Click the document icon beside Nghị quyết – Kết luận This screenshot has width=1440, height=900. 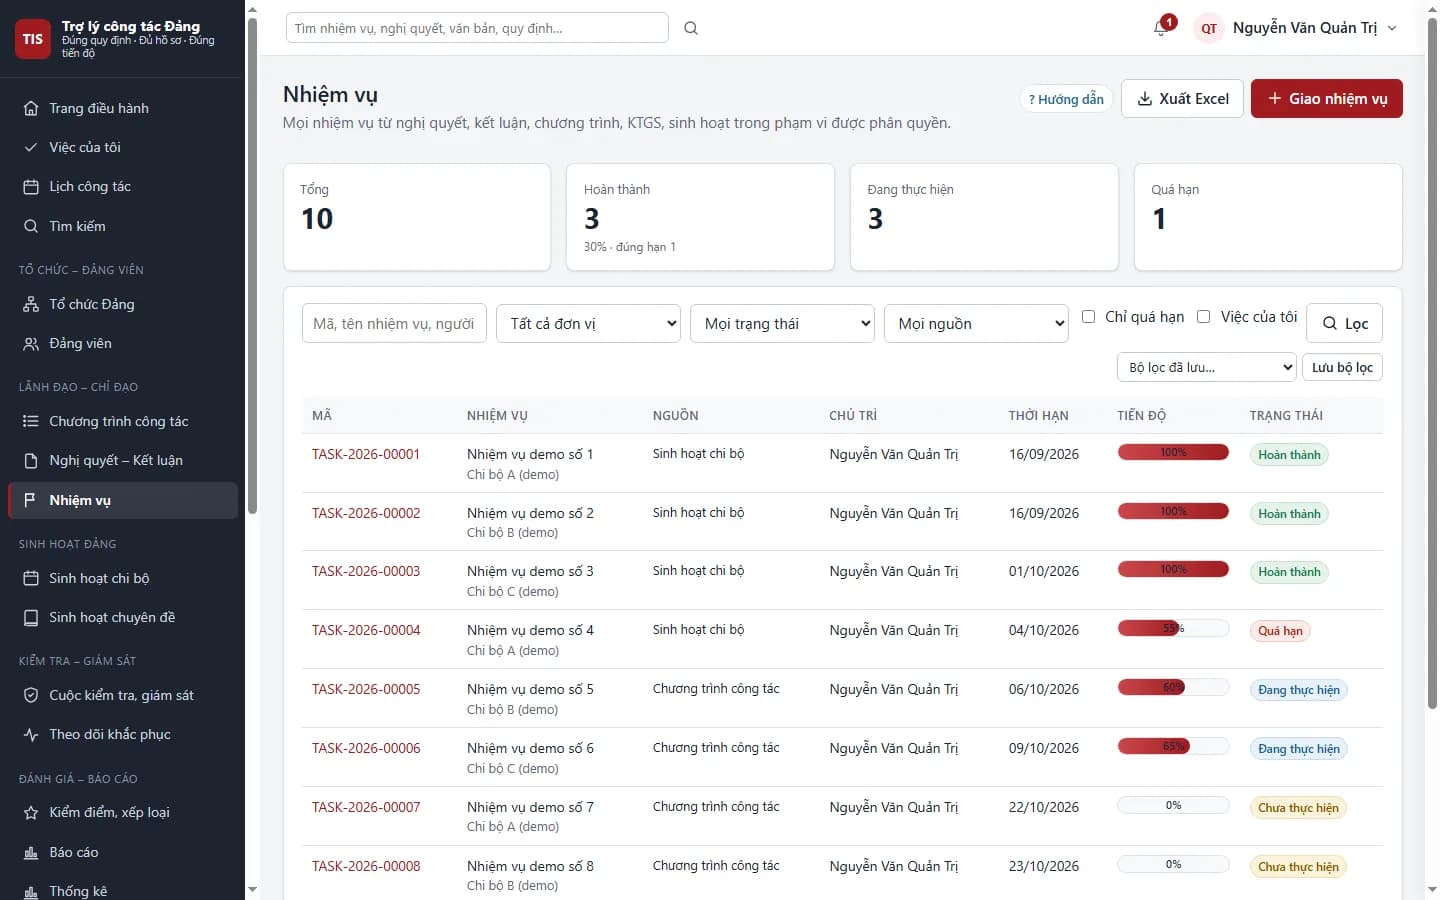click(31, 460)
